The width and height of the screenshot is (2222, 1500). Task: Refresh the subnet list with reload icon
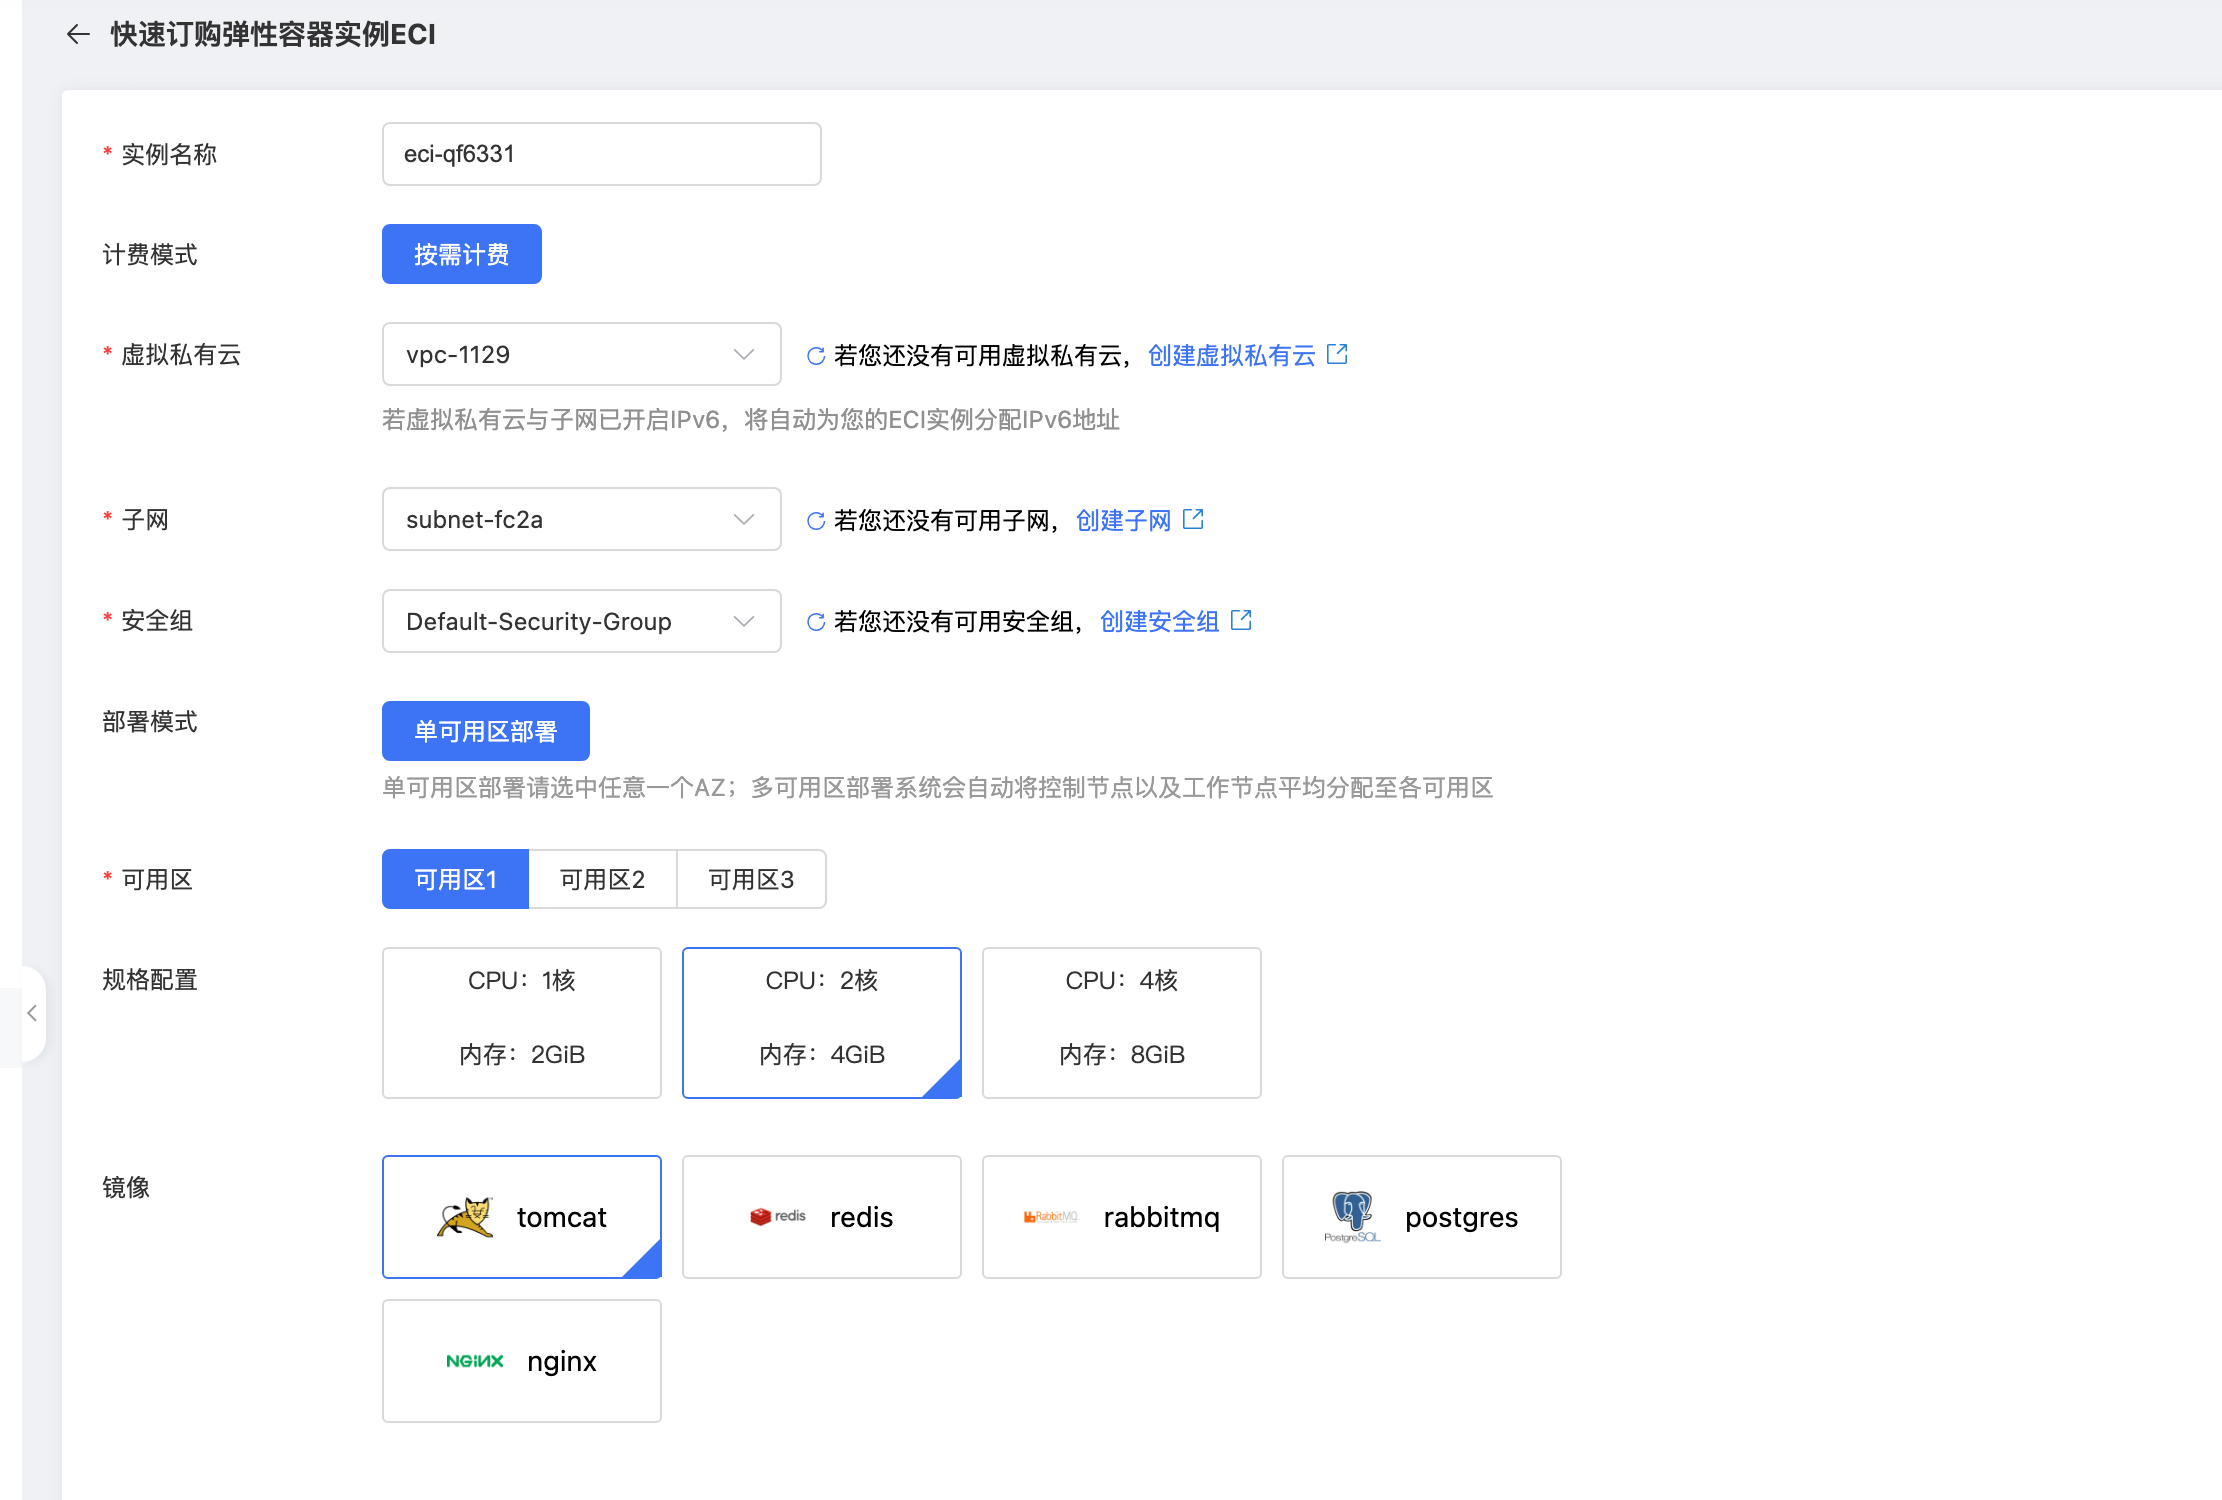point(816,521)
